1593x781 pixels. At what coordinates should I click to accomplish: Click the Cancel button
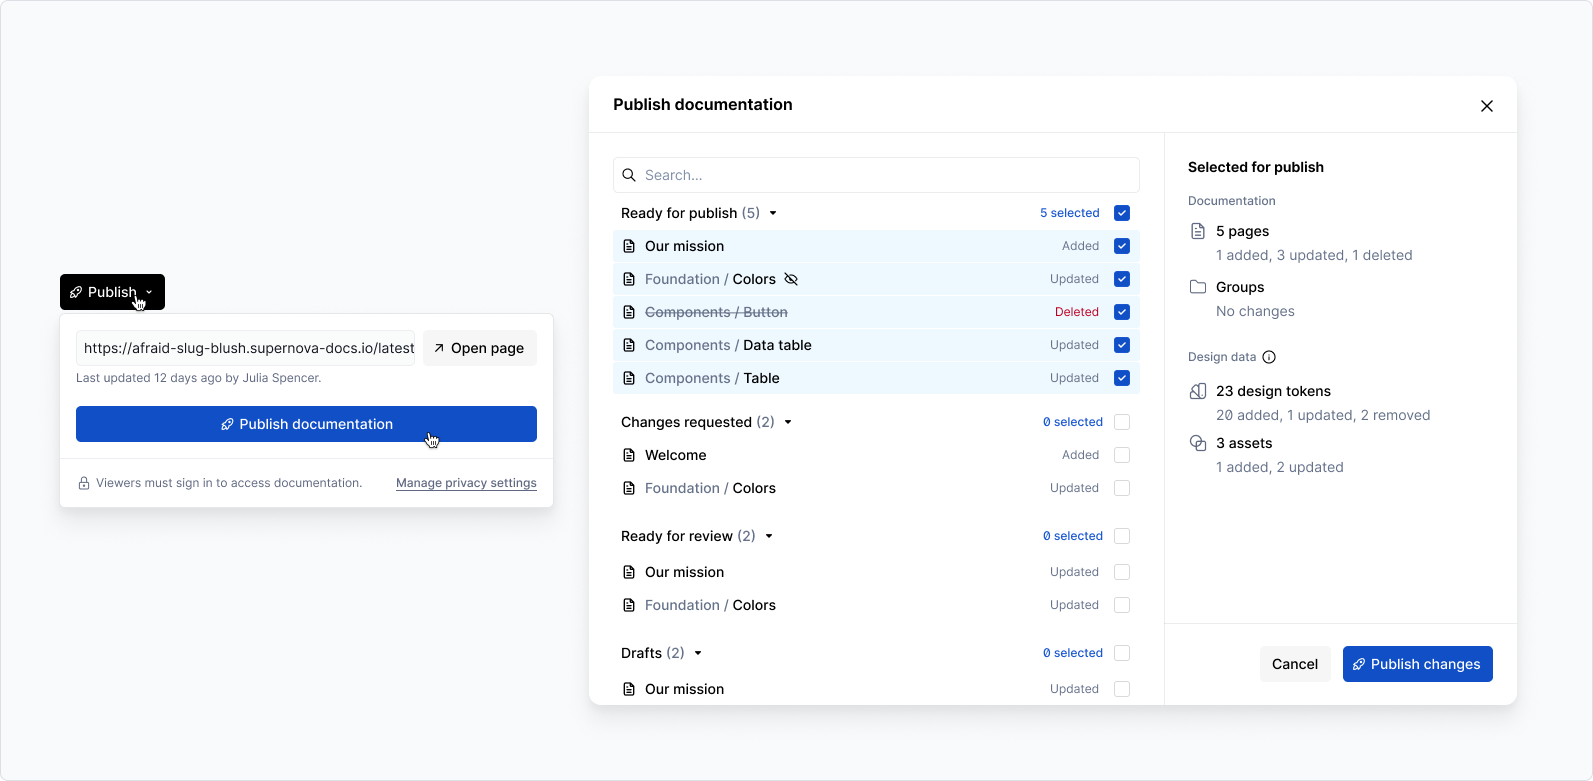coord(1295,664)
